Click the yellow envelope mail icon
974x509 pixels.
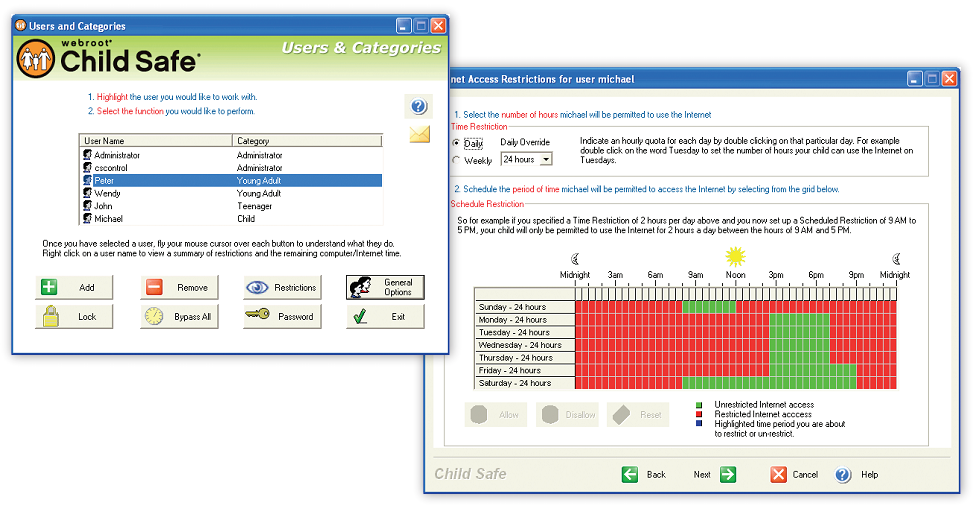coord(419,134)
